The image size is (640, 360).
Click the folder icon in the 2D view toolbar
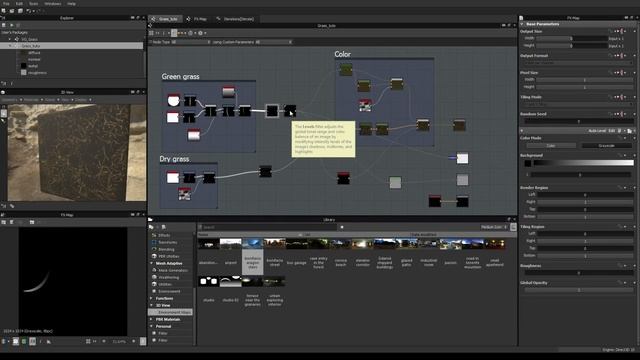(x=32, y=222)
